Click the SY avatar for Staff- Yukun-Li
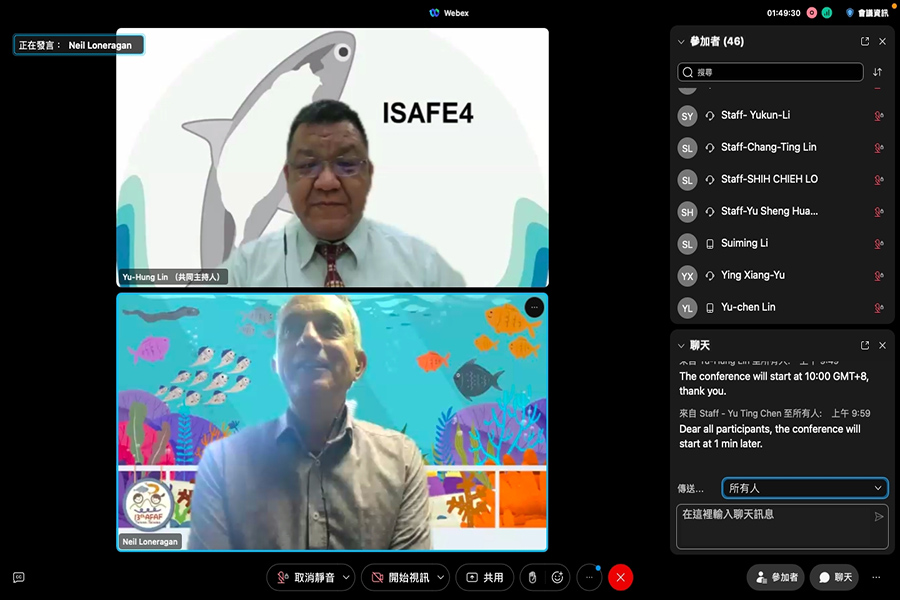Viewport: 900px width, 600px height. [687, 116]
